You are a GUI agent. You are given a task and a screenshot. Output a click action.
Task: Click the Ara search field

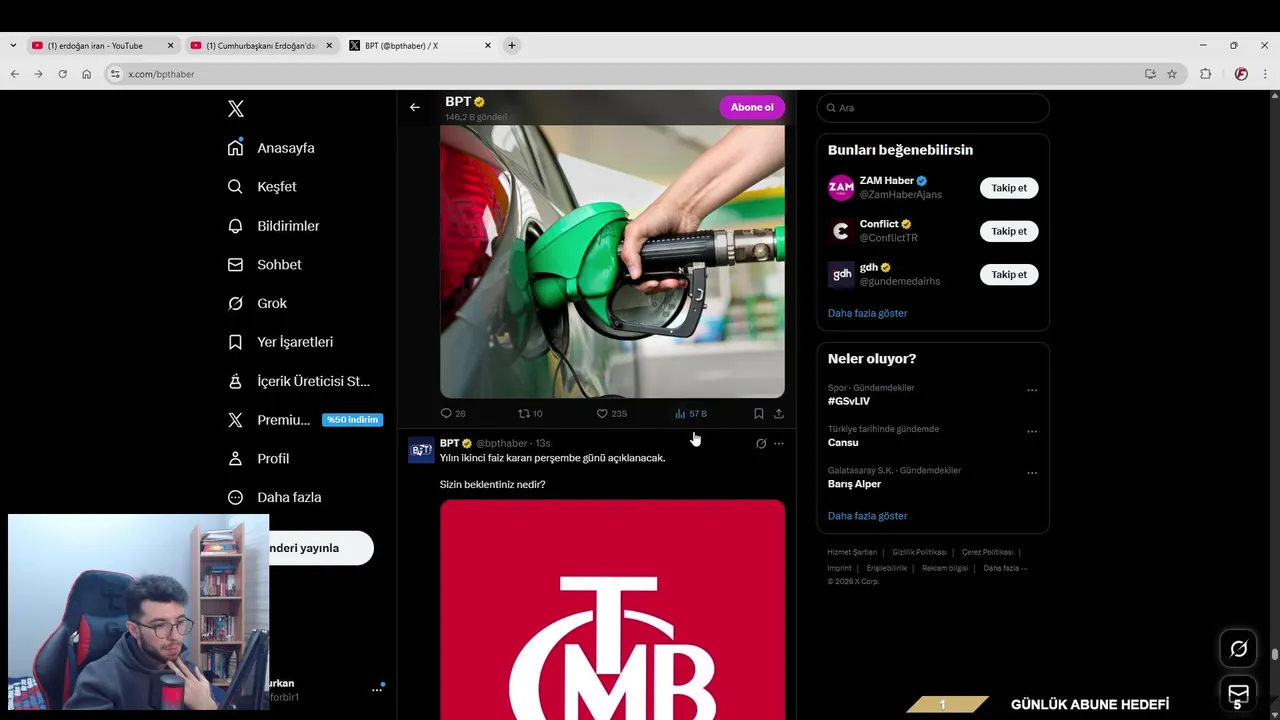933,107
